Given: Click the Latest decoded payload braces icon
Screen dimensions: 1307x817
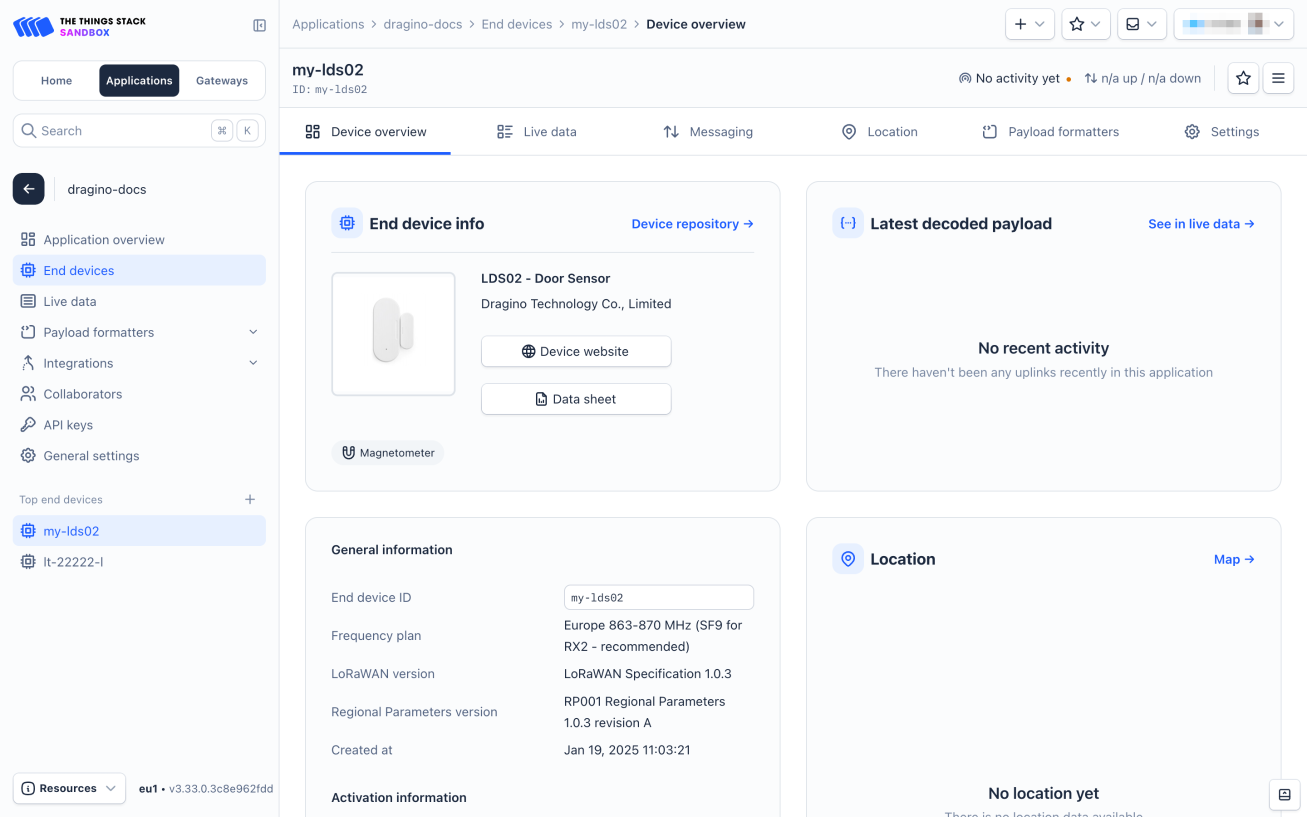Looking at the screenshot, I should coord(848,223).
